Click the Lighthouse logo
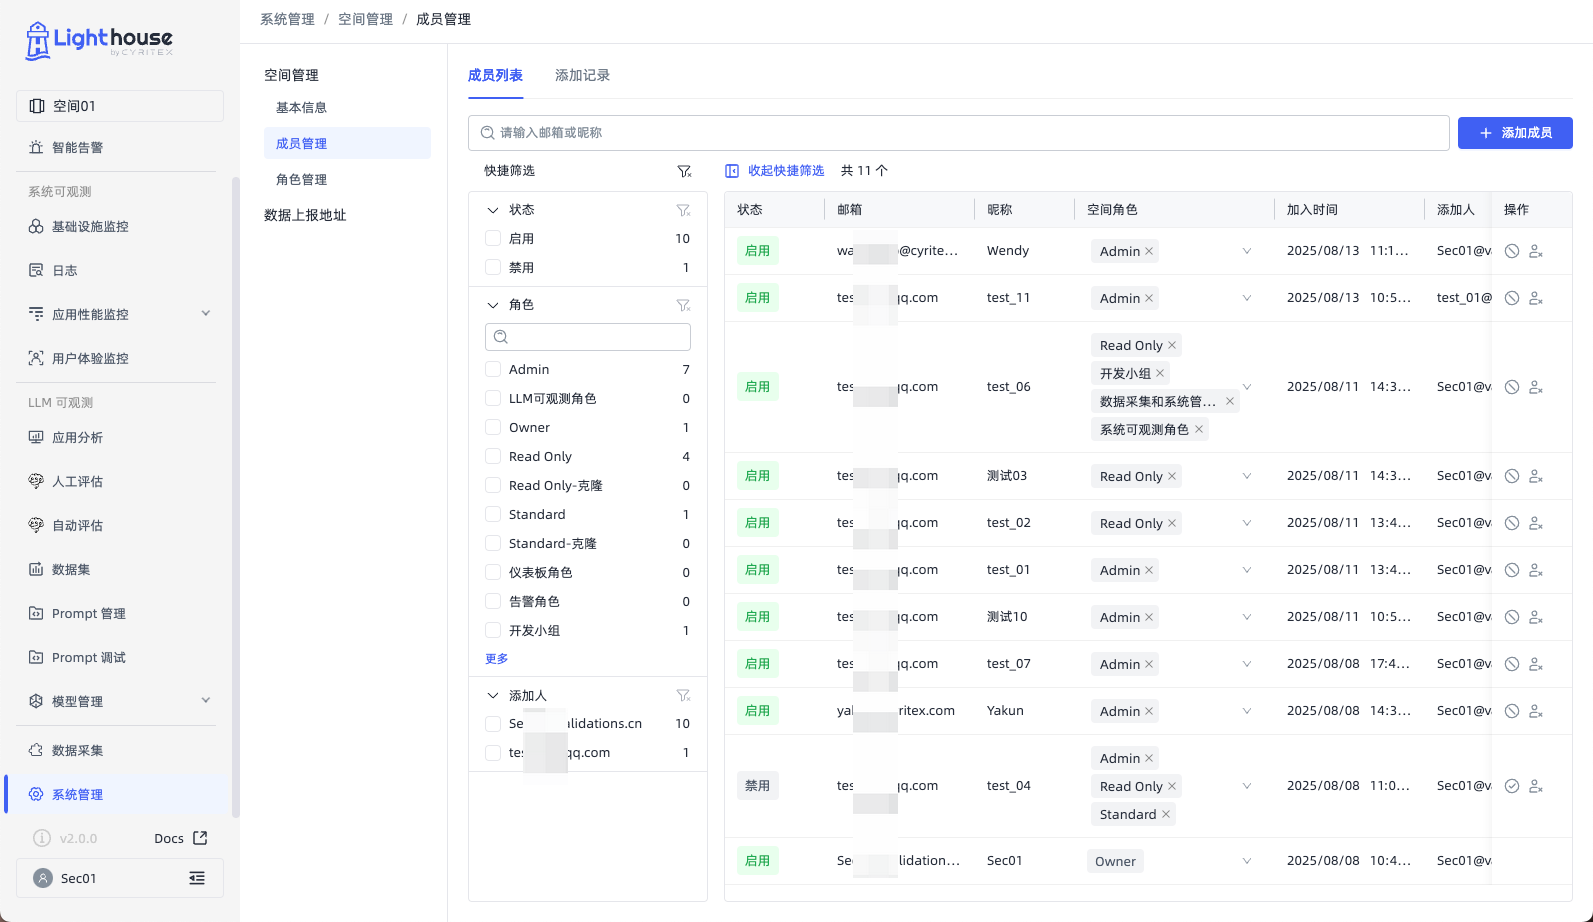 point(99,40)
